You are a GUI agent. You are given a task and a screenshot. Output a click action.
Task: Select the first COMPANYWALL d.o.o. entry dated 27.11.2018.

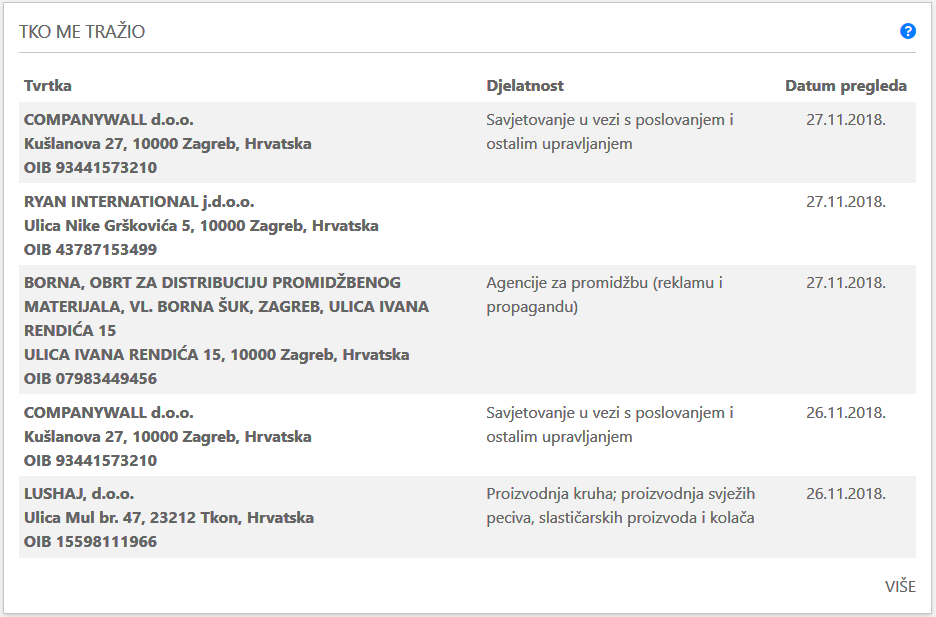(x=109, y=120)
